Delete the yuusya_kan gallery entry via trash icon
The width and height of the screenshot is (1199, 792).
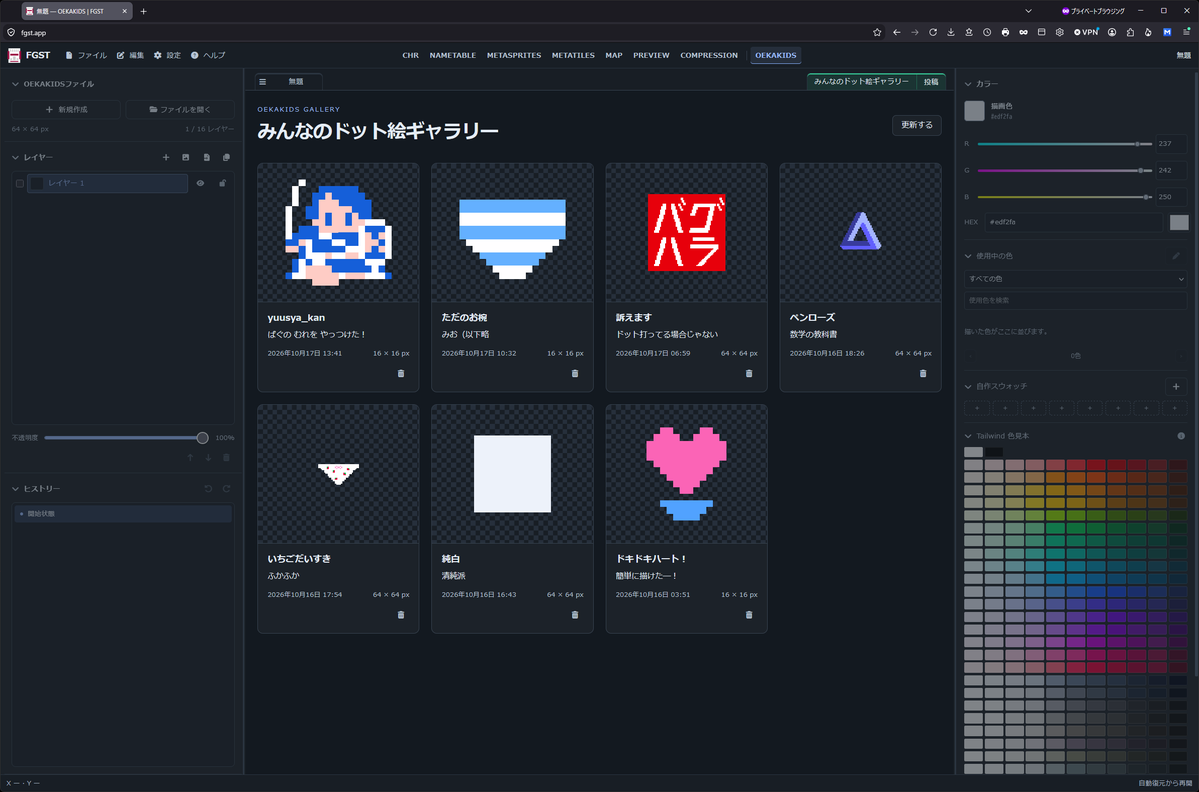(x=401, y=373)
